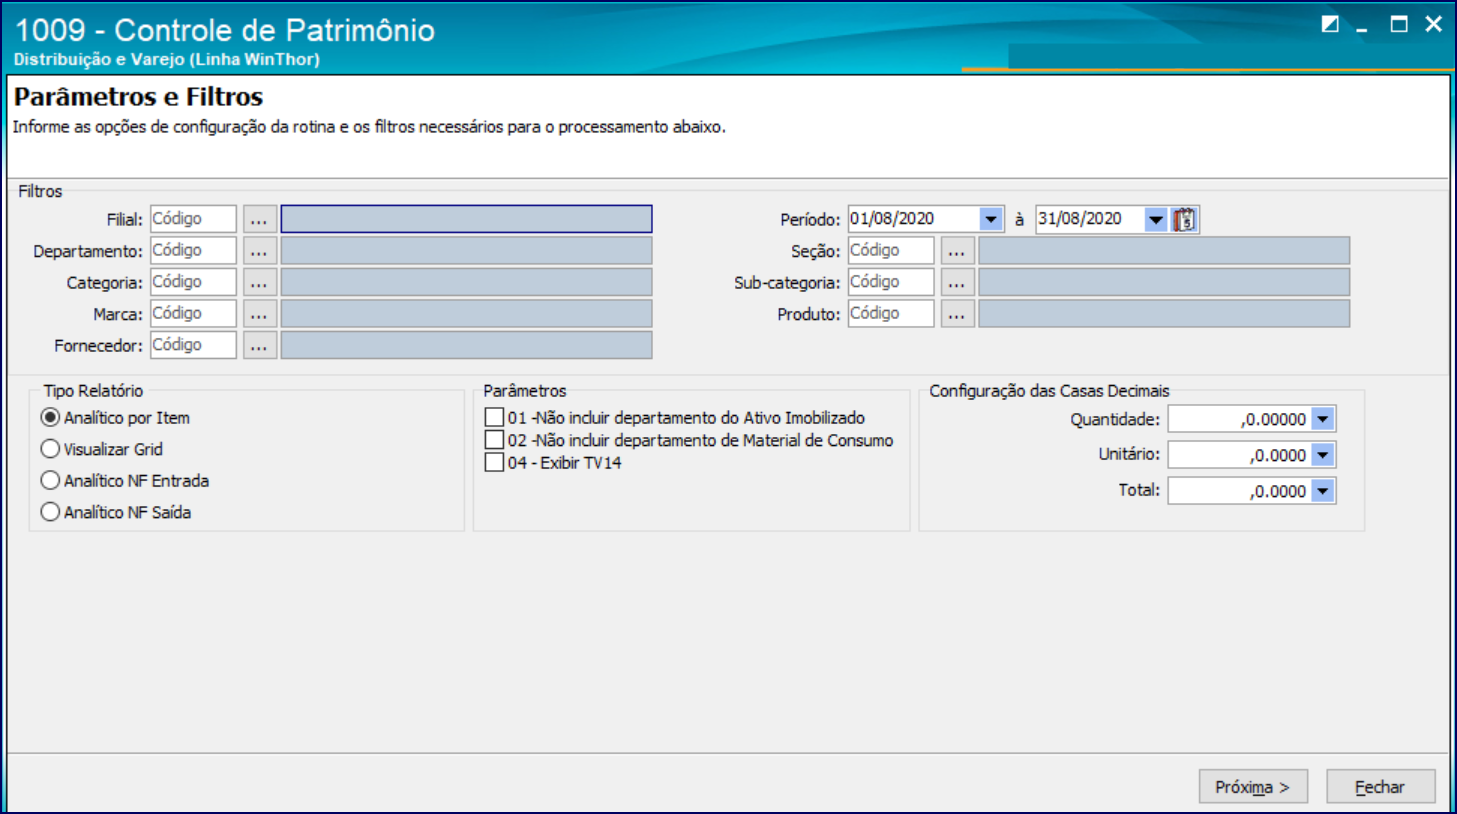Viewport: 1457px width, 814px height.
Task: Expand the period end date 31/08/2020 dropdown
Action: [1155, 219]
